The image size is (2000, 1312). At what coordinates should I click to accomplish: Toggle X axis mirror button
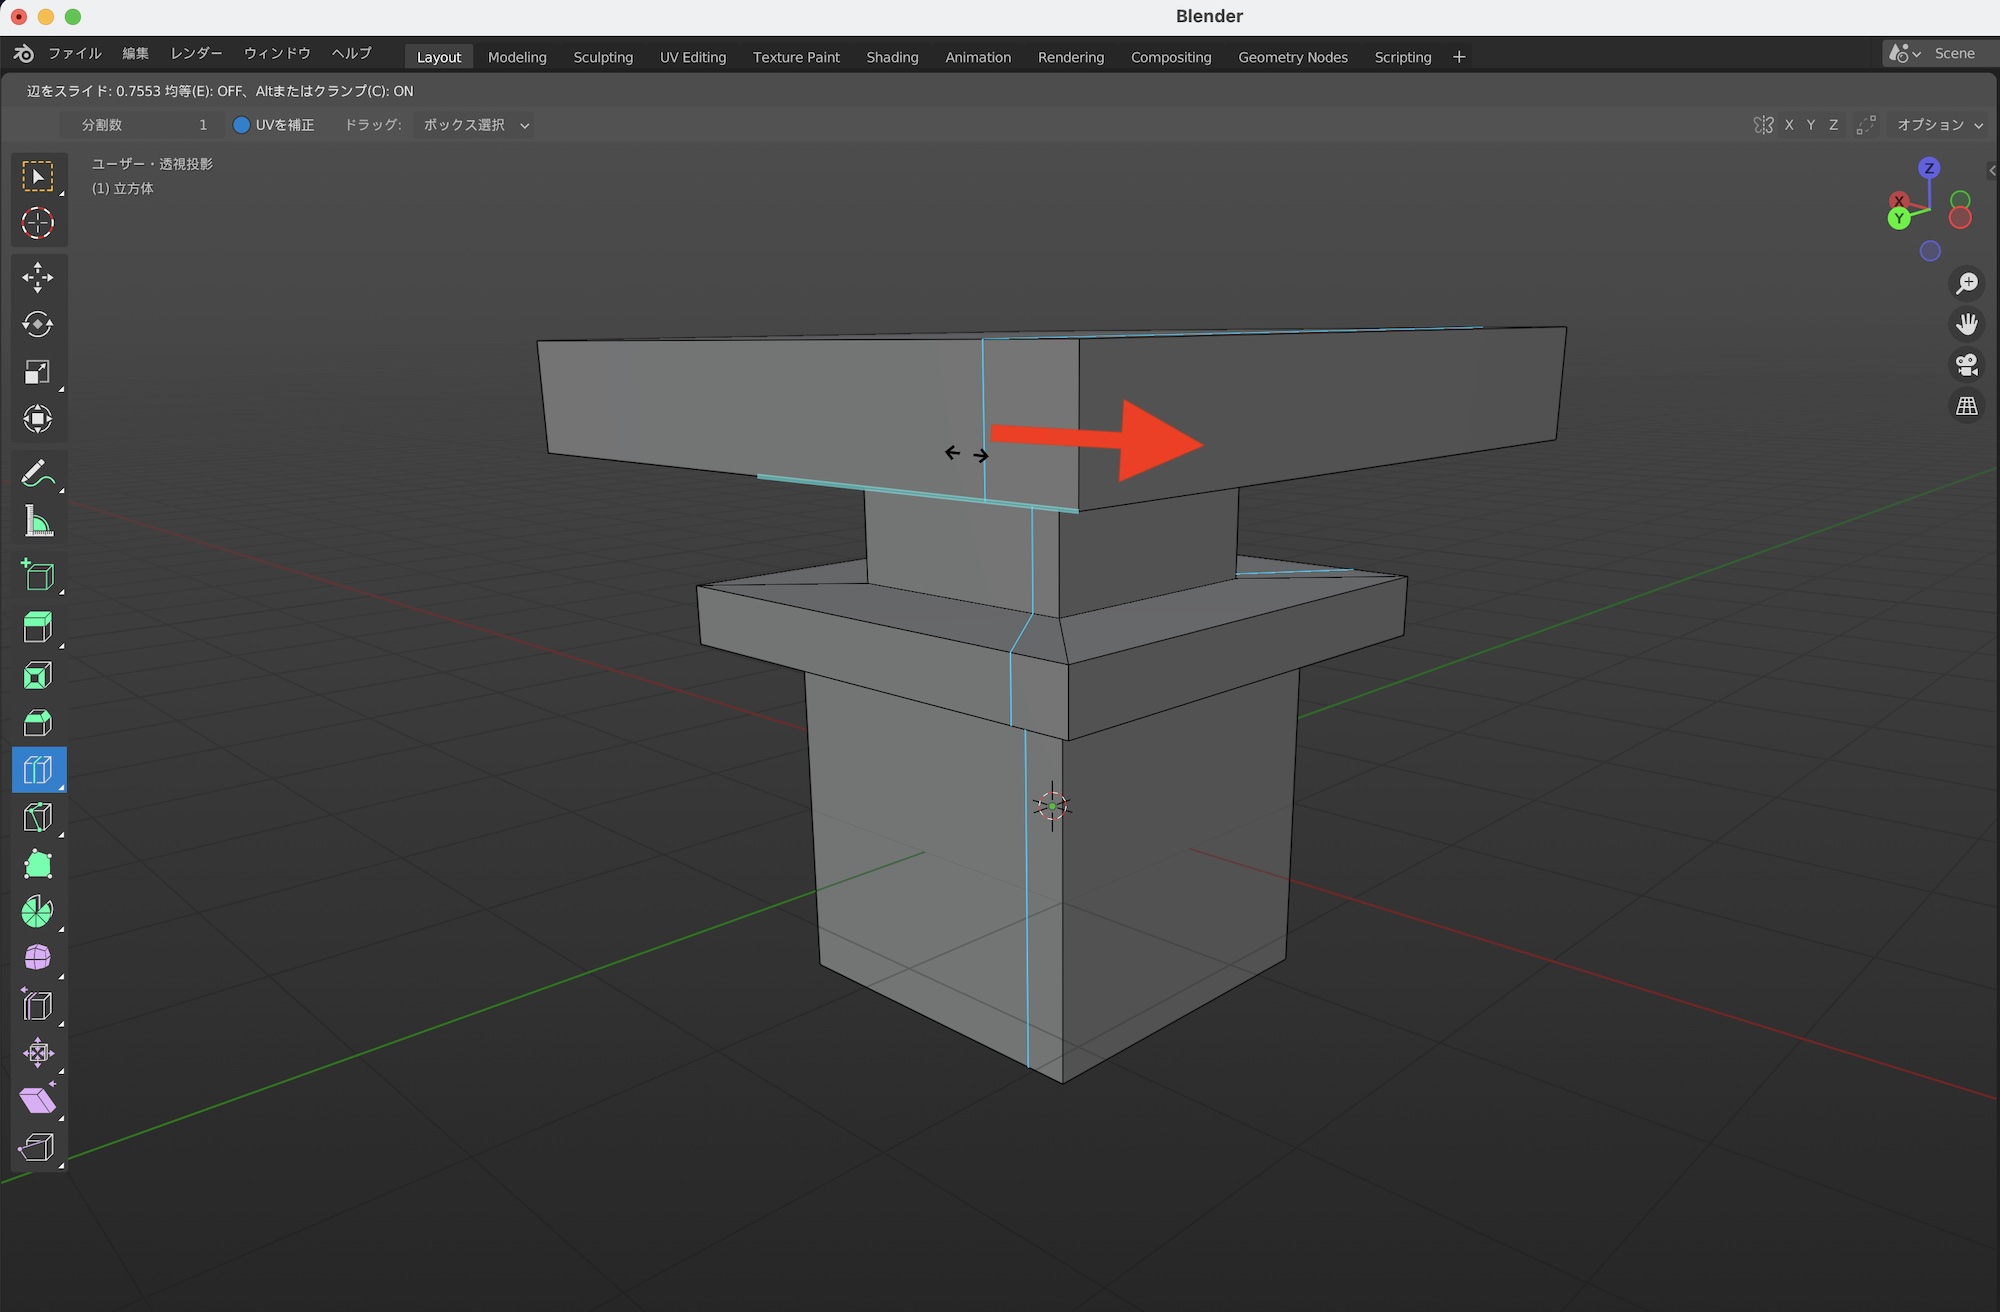tap(1789, 125)
